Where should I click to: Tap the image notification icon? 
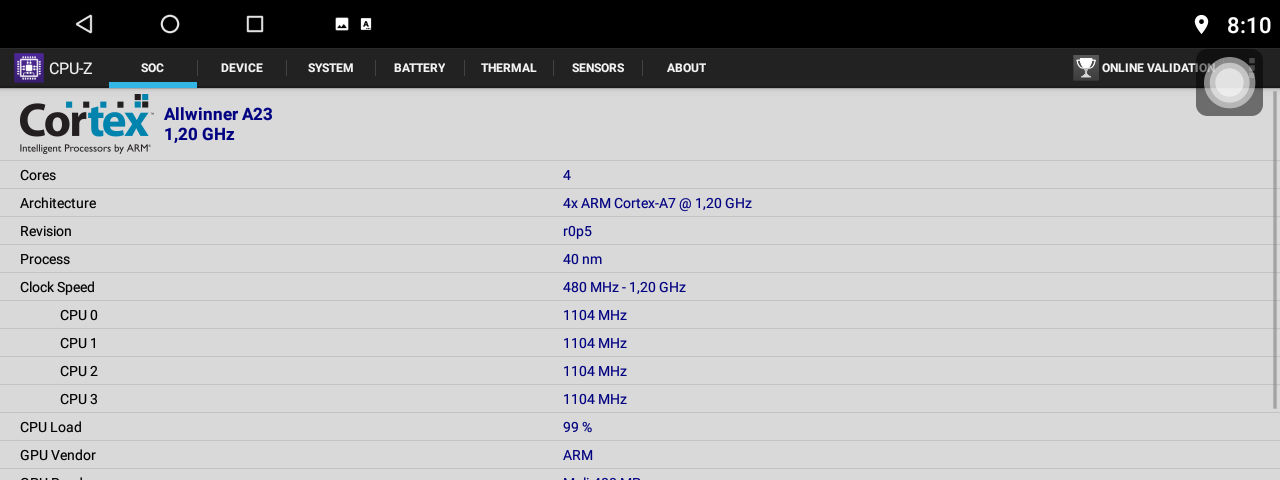pyautogui.click(x=342, y=24)
